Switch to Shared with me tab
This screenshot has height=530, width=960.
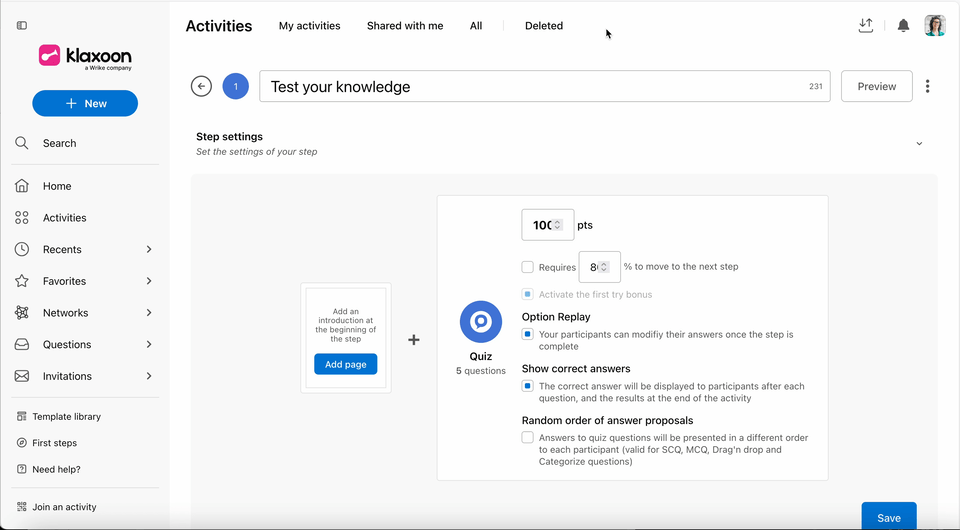coord(405,26)
